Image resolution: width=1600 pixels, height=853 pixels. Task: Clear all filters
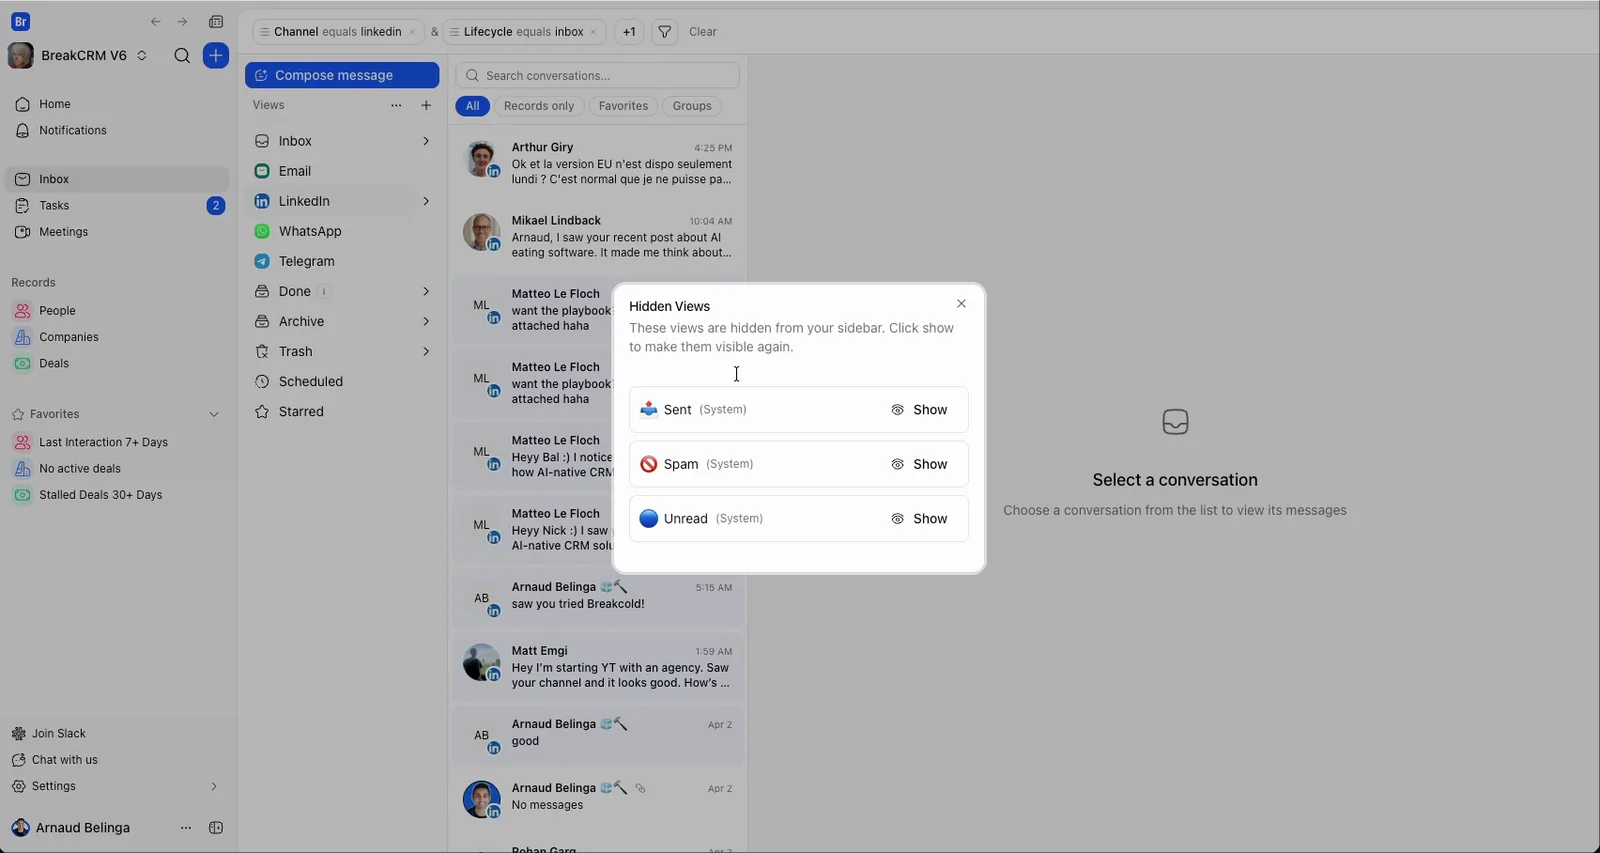point(703,32)
